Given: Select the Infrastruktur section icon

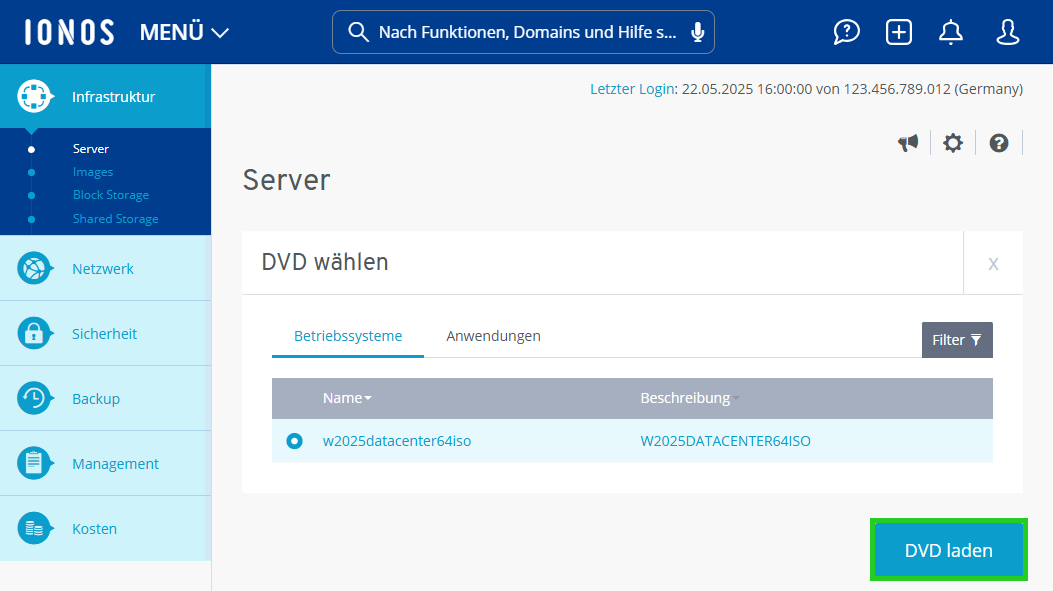Looking at the screenshot, I should click(x=36, y=96).
